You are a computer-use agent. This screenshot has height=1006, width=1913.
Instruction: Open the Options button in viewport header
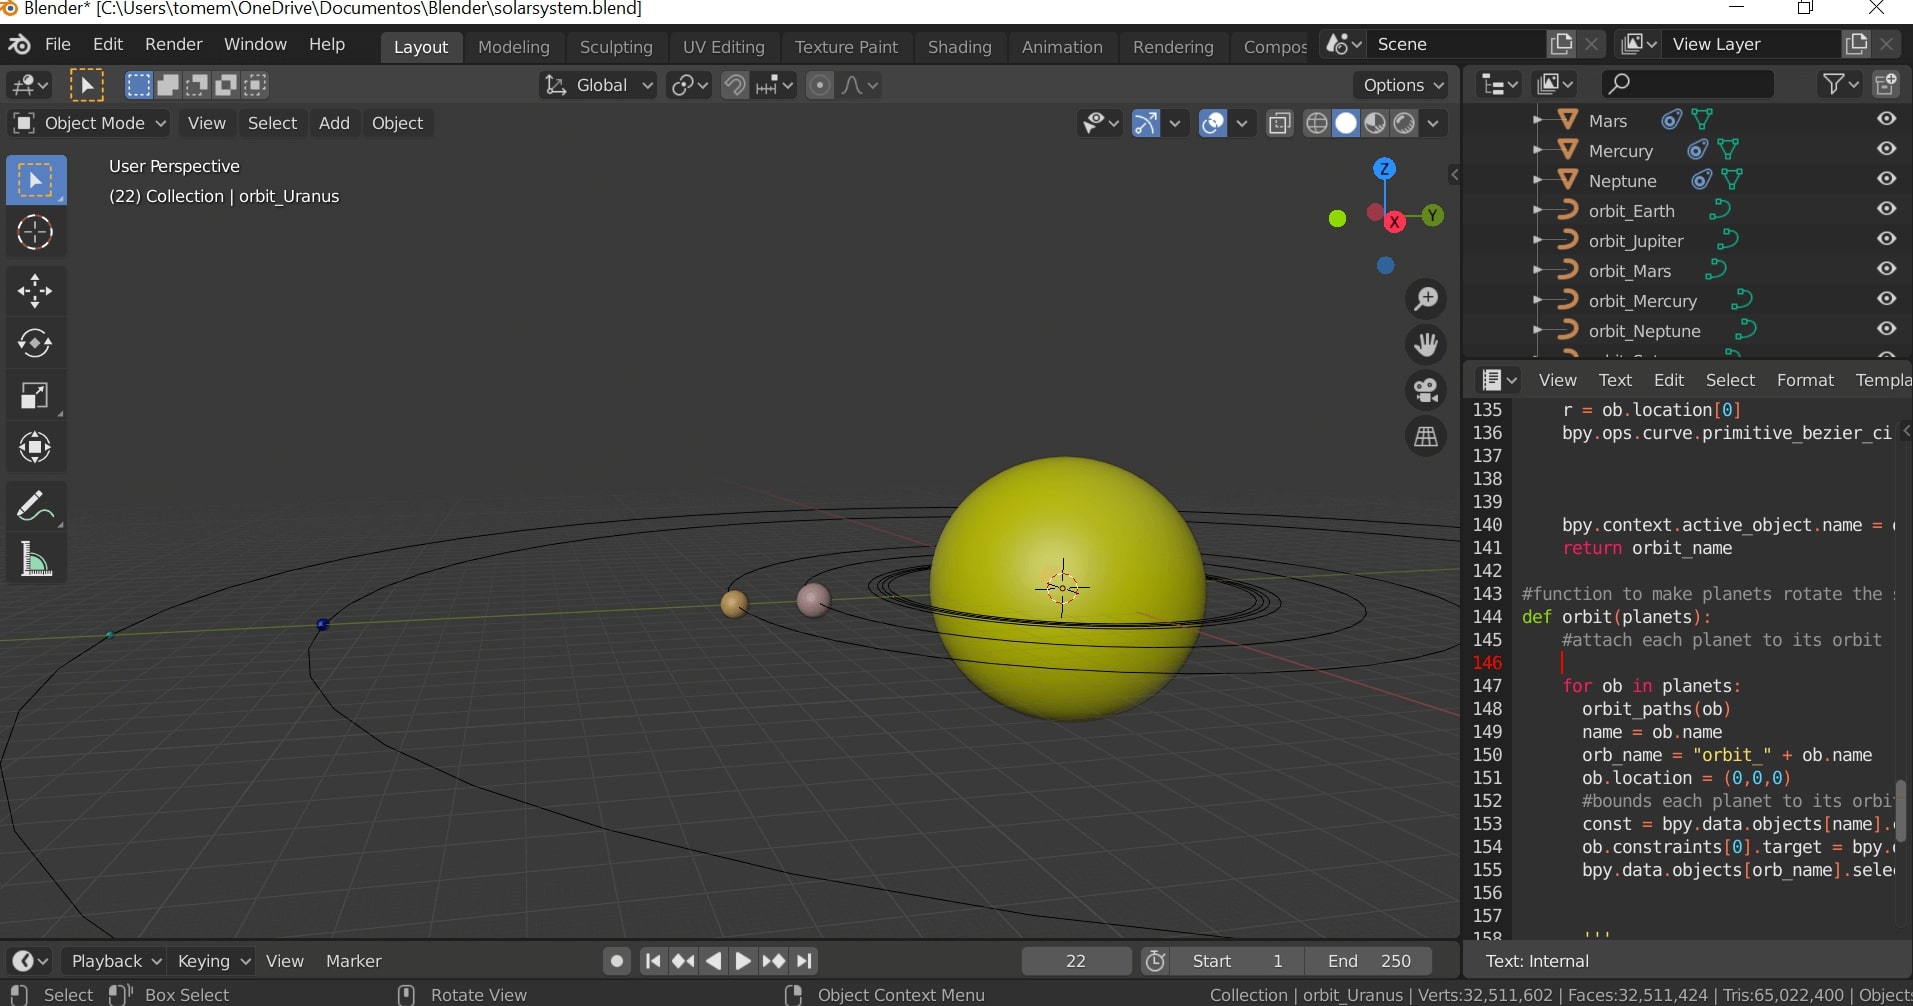click(1401, 85)
